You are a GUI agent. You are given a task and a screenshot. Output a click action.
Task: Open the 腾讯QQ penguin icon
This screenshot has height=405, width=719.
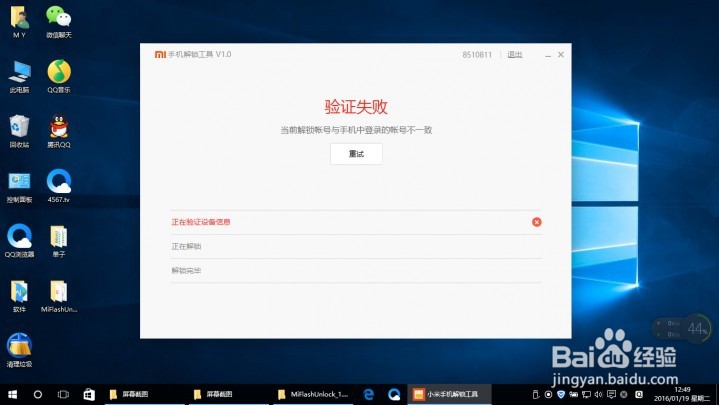click(x=59, y=132)
